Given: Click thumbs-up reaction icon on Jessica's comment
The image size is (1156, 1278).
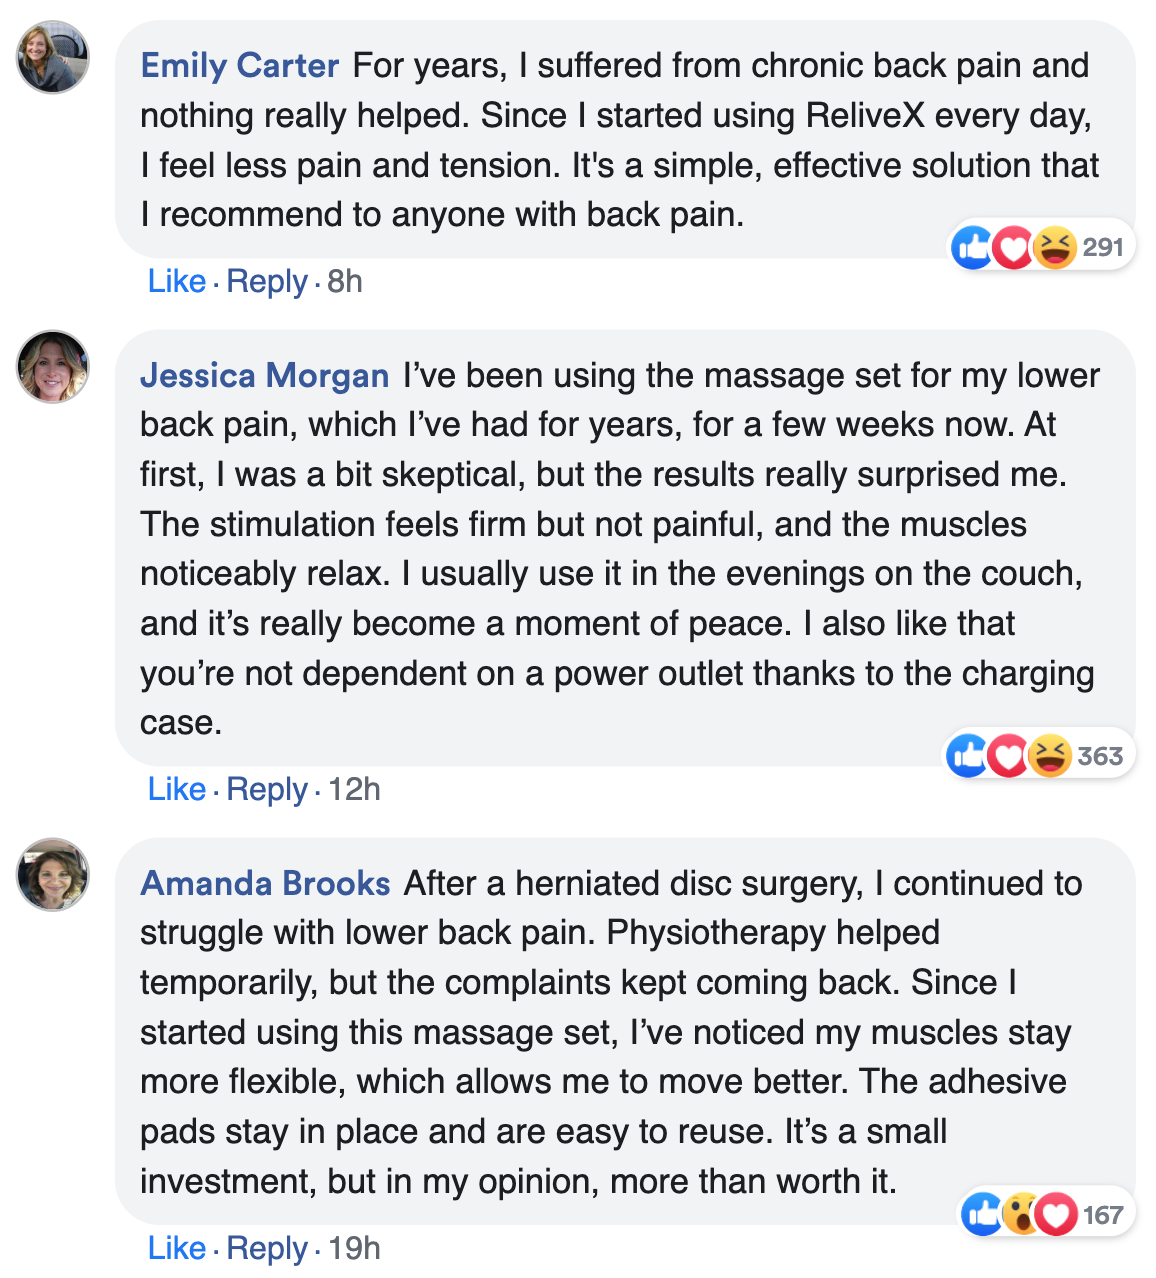Looking at the screenshot, I should [967, 756].
